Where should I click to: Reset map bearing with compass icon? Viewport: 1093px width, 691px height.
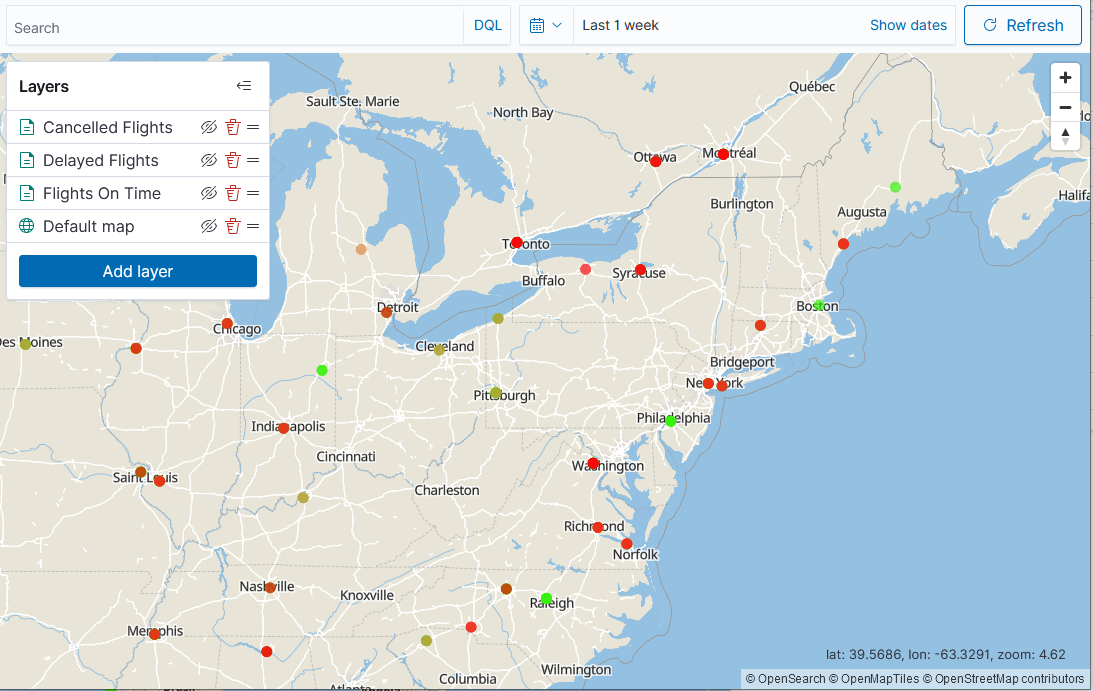click(x=1065, y=137)
